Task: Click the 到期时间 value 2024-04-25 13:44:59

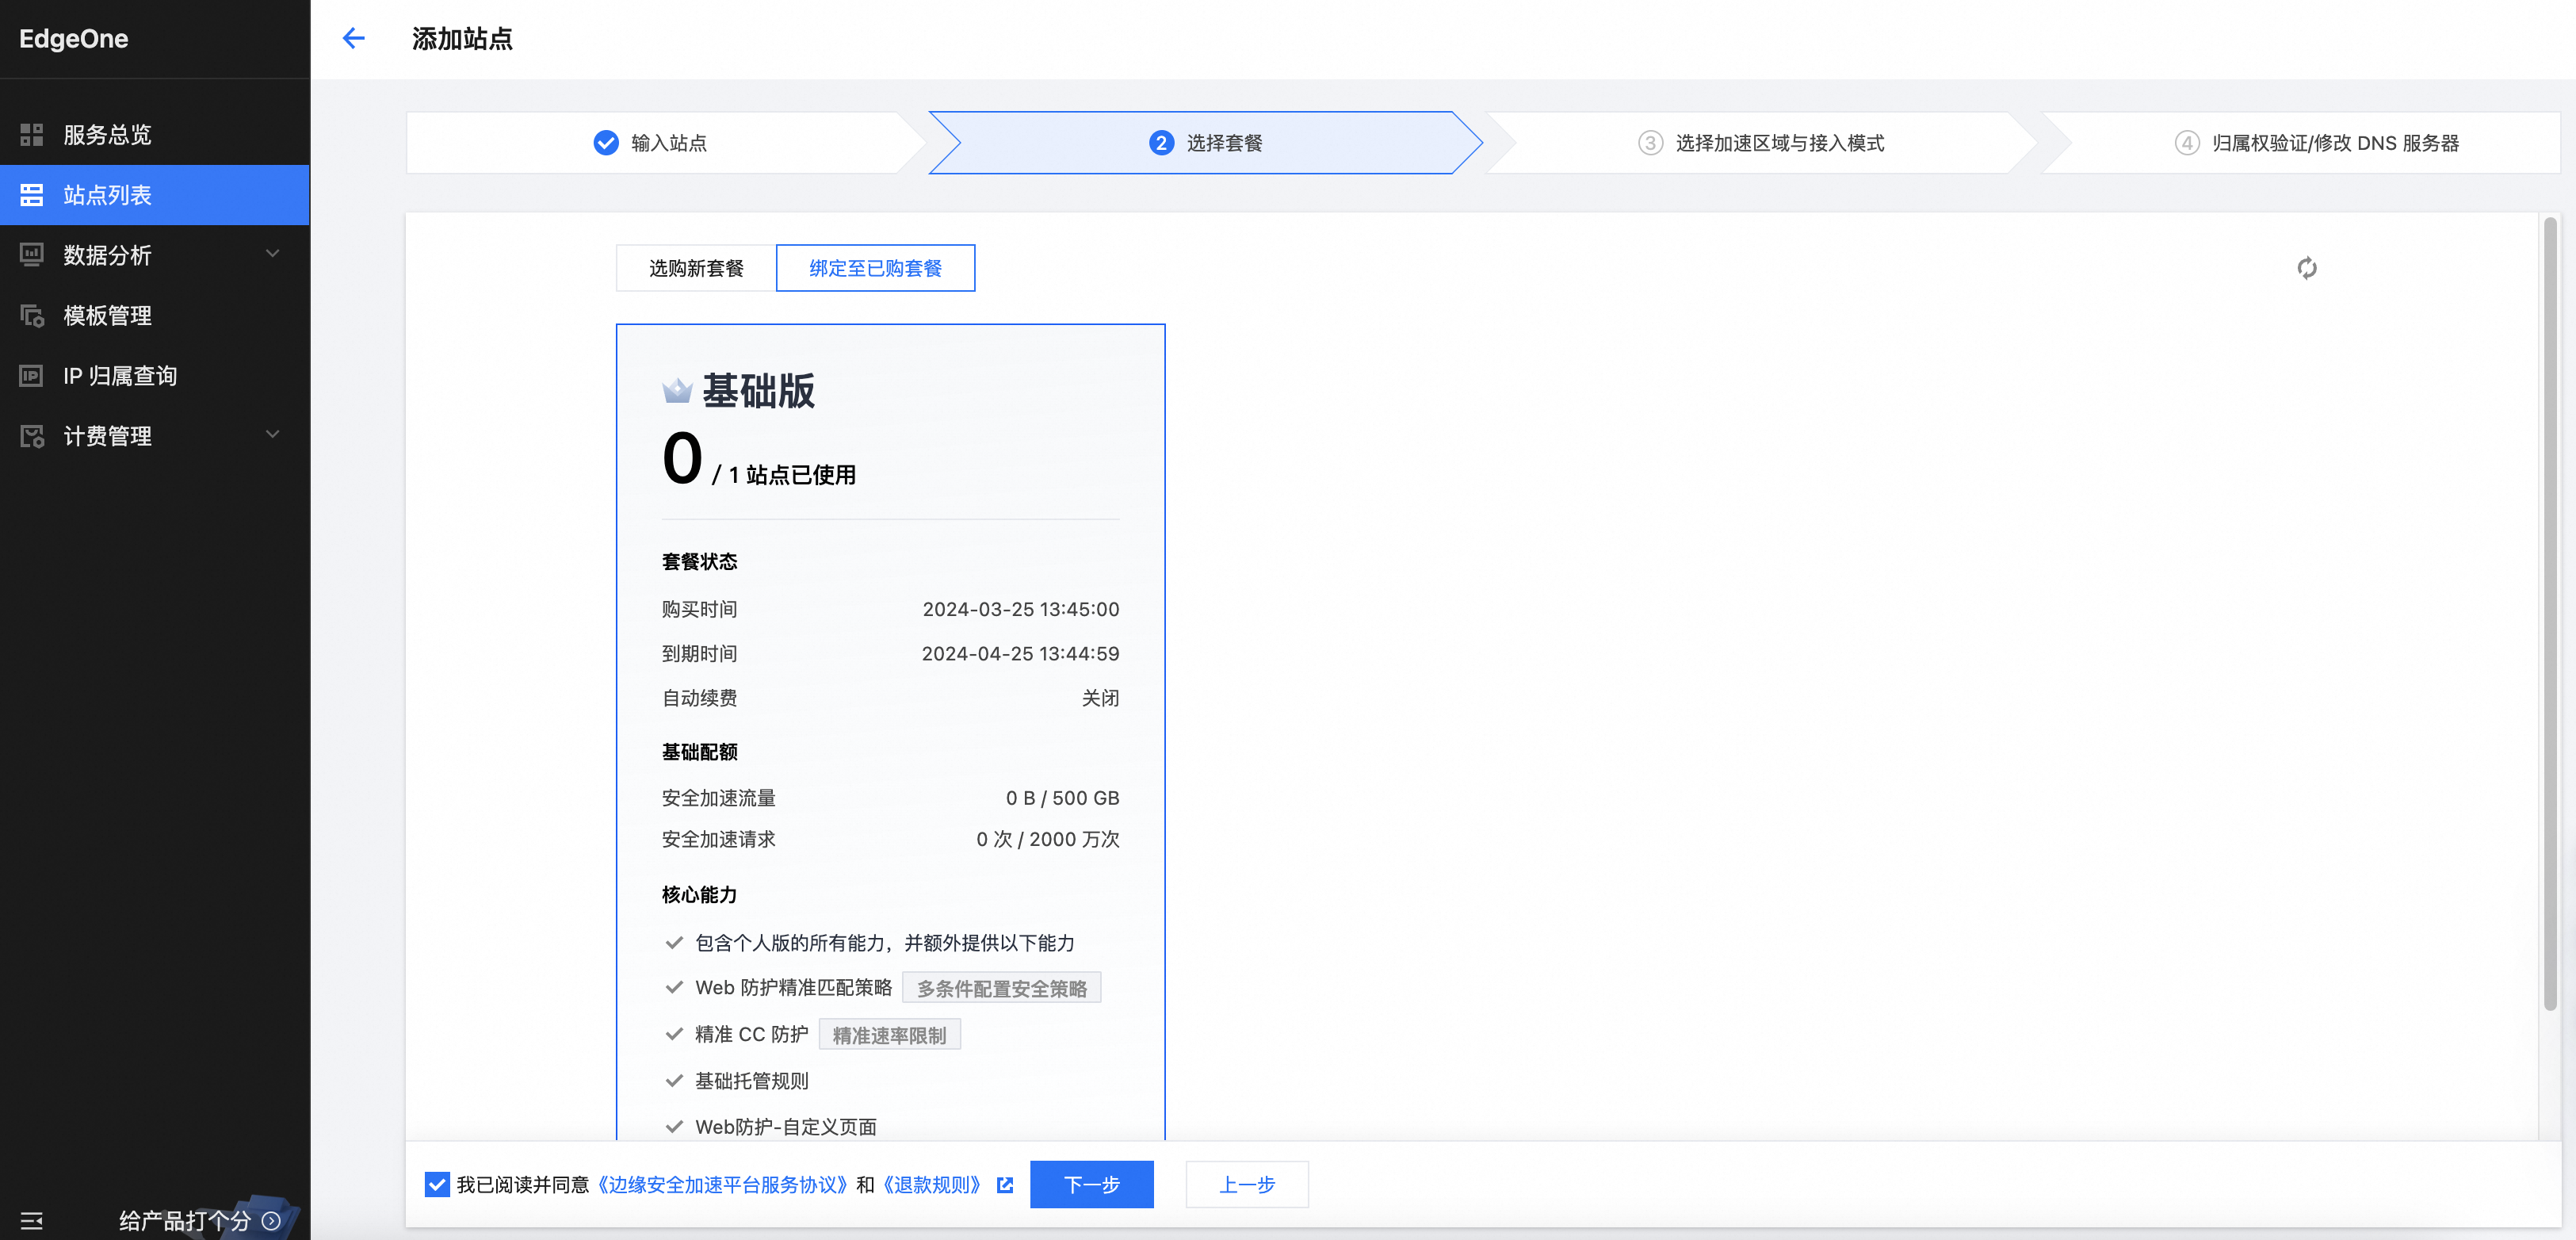Action: [x=1020, y=653]
